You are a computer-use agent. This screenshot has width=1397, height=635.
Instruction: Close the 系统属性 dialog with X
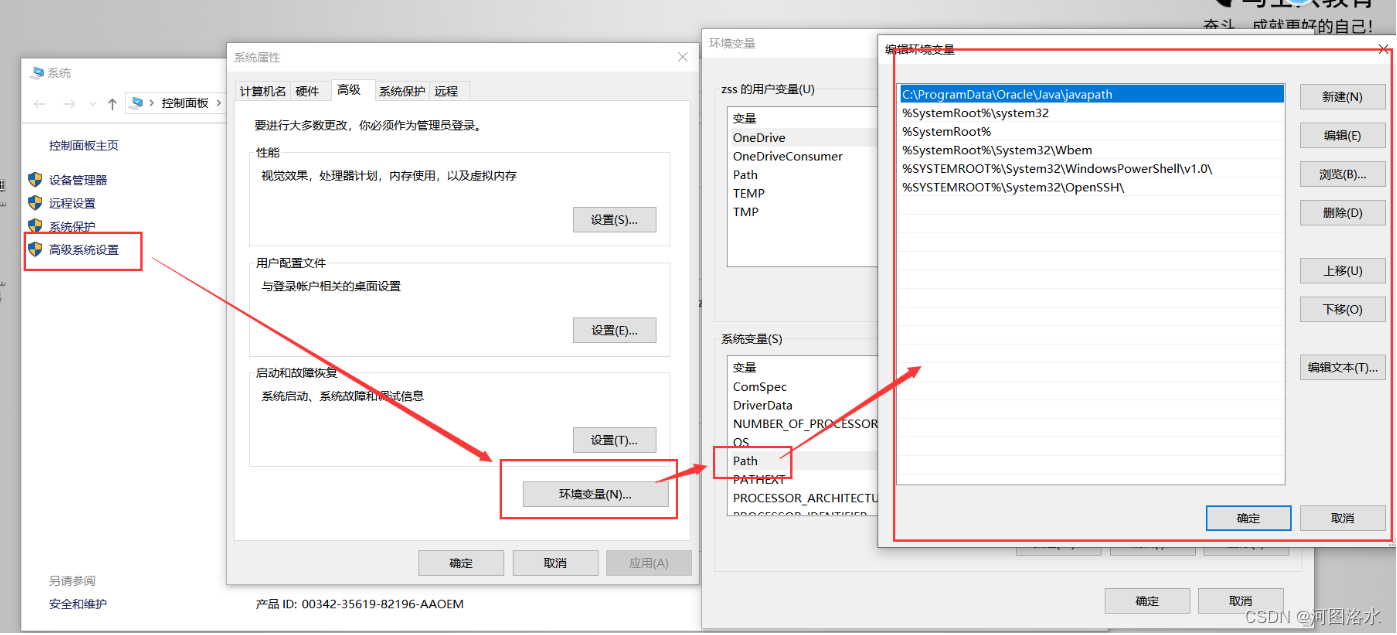pyautogui.click(x=682, y=57)
